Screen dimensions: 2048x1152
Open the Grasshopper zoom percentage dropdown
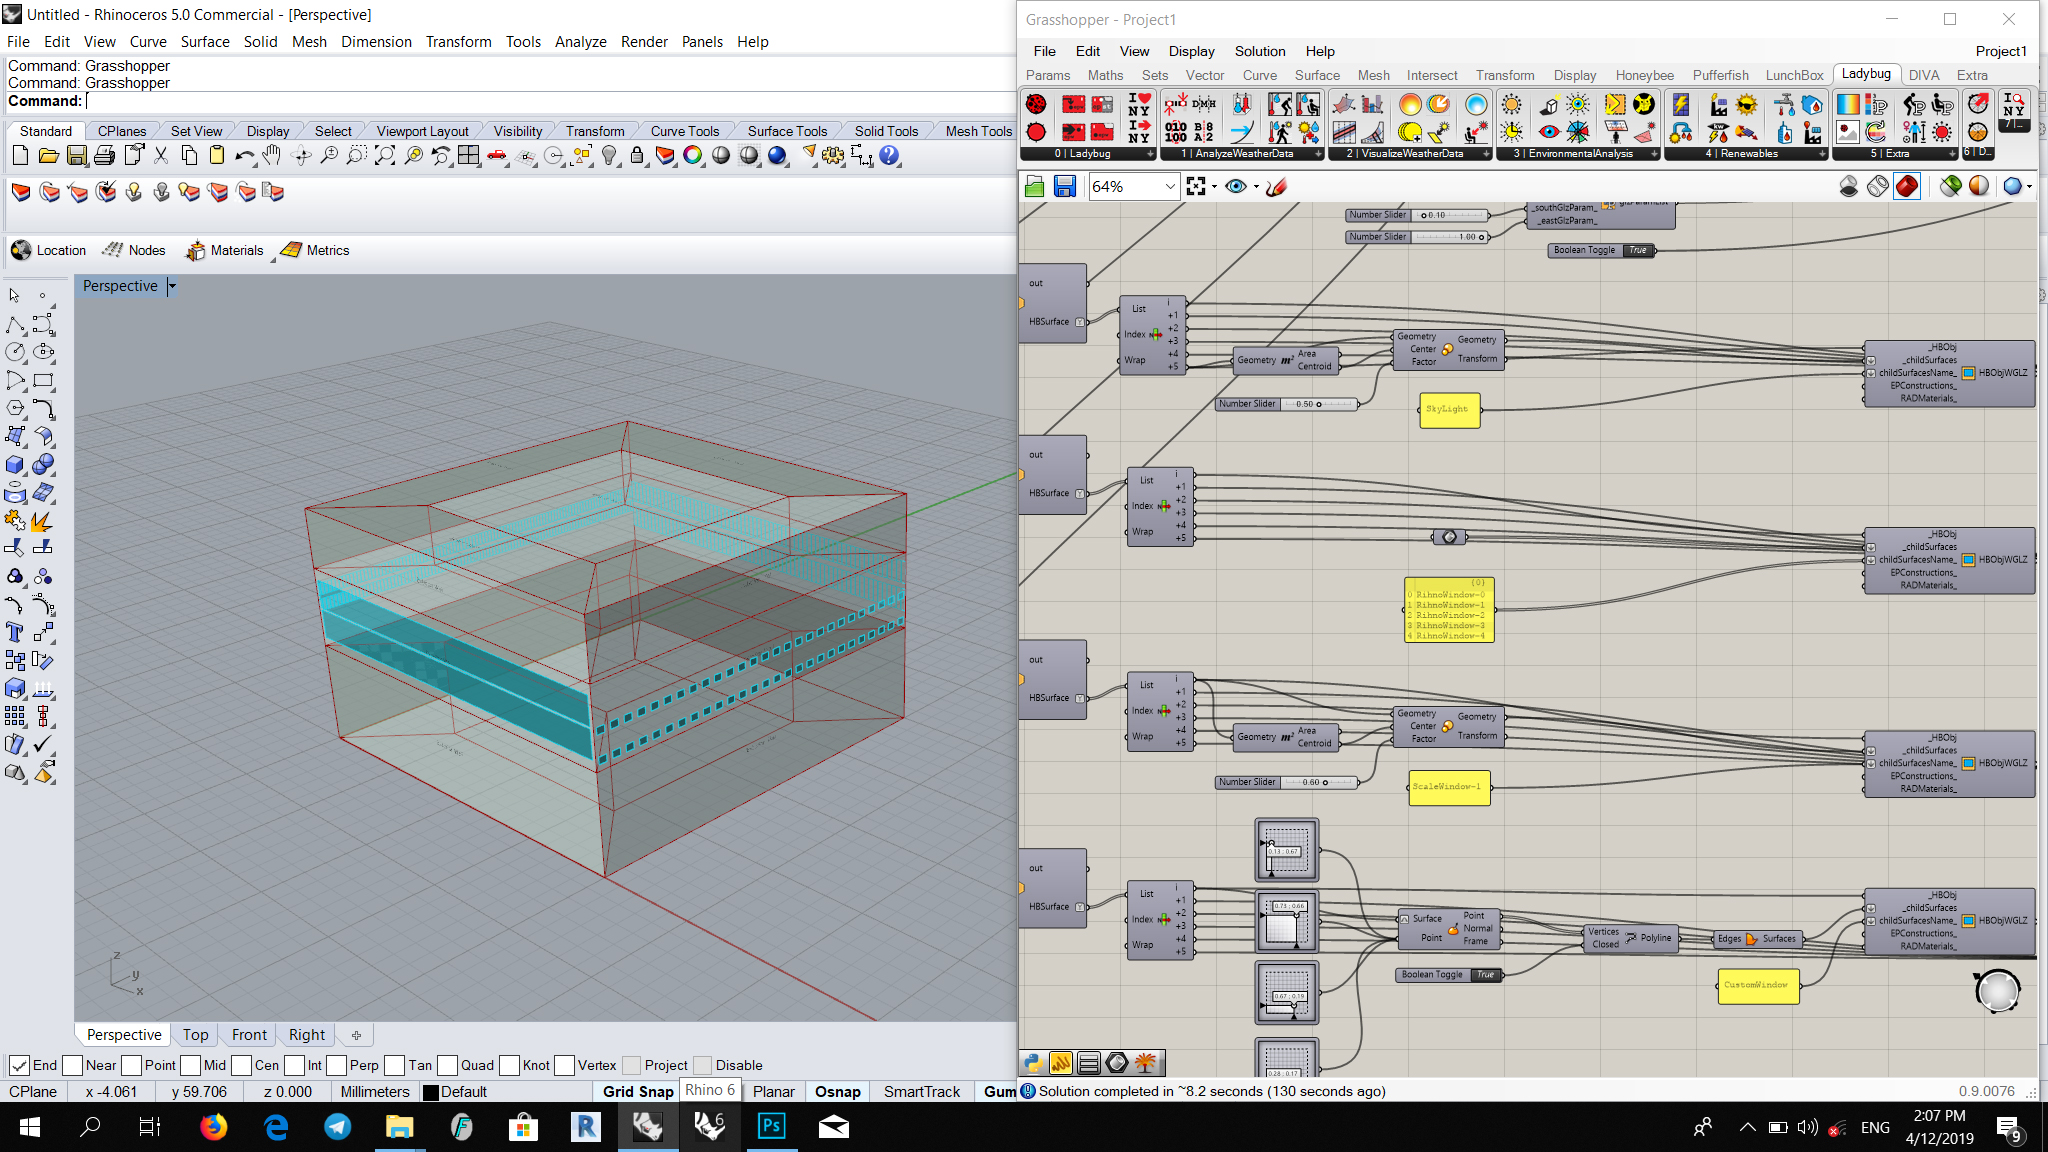point(1170,186)
